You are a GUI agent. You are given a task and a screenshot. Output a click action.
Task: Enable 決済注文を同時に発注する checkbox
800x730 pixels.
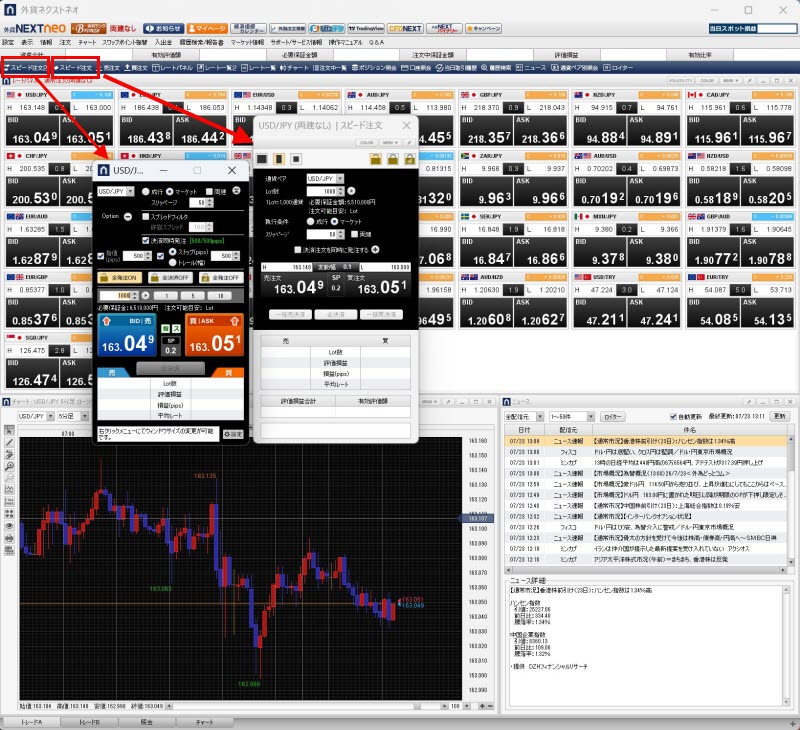tap(298, 250)
